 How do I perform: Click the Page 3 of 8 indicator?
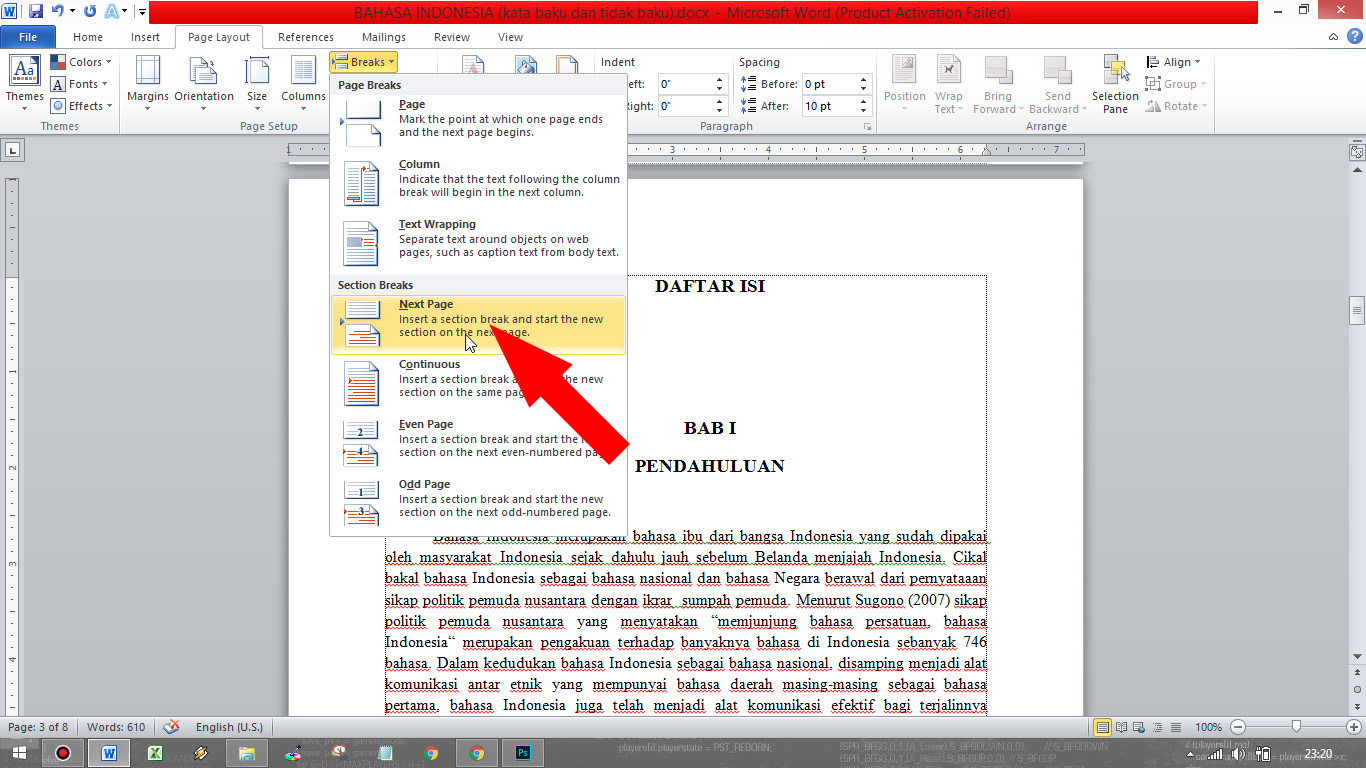pyautogui.click(x=39, y=727)
